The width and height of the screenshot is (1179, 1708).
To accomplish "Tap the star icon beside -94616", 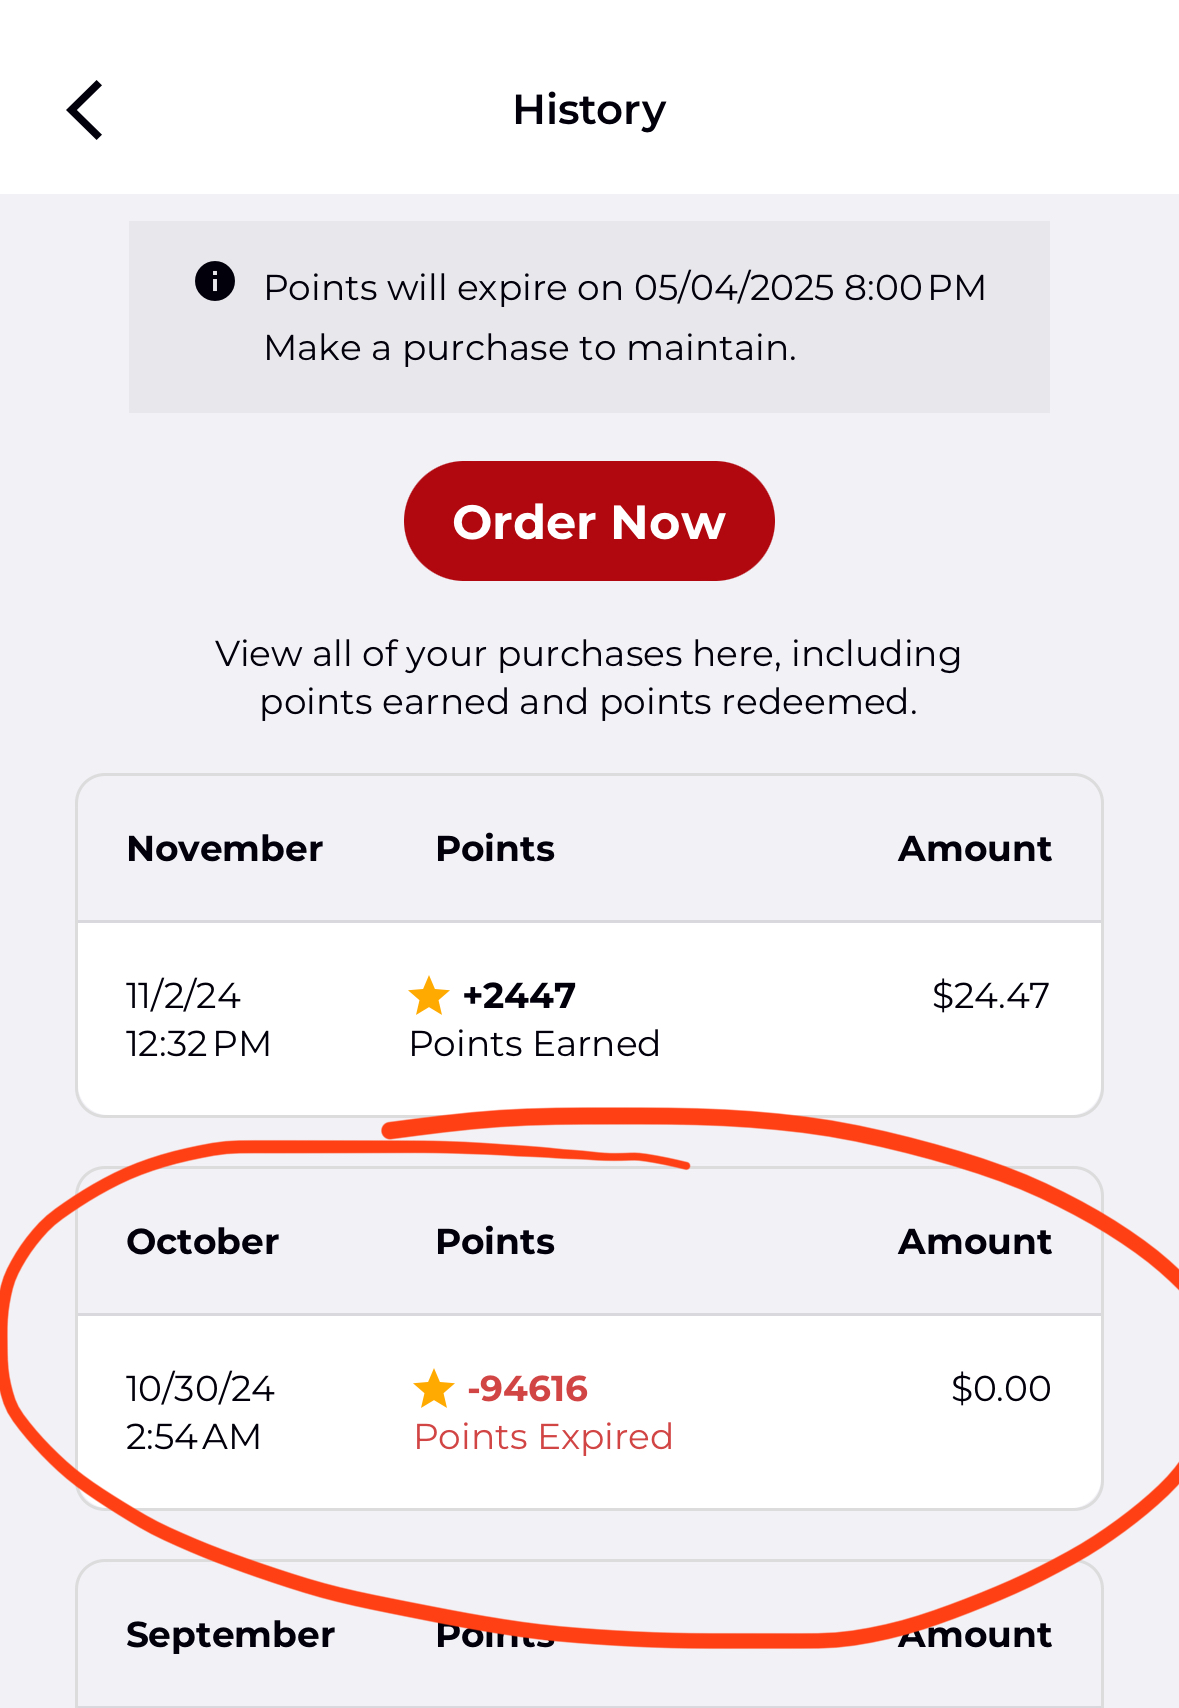I will click(434, 1388).
